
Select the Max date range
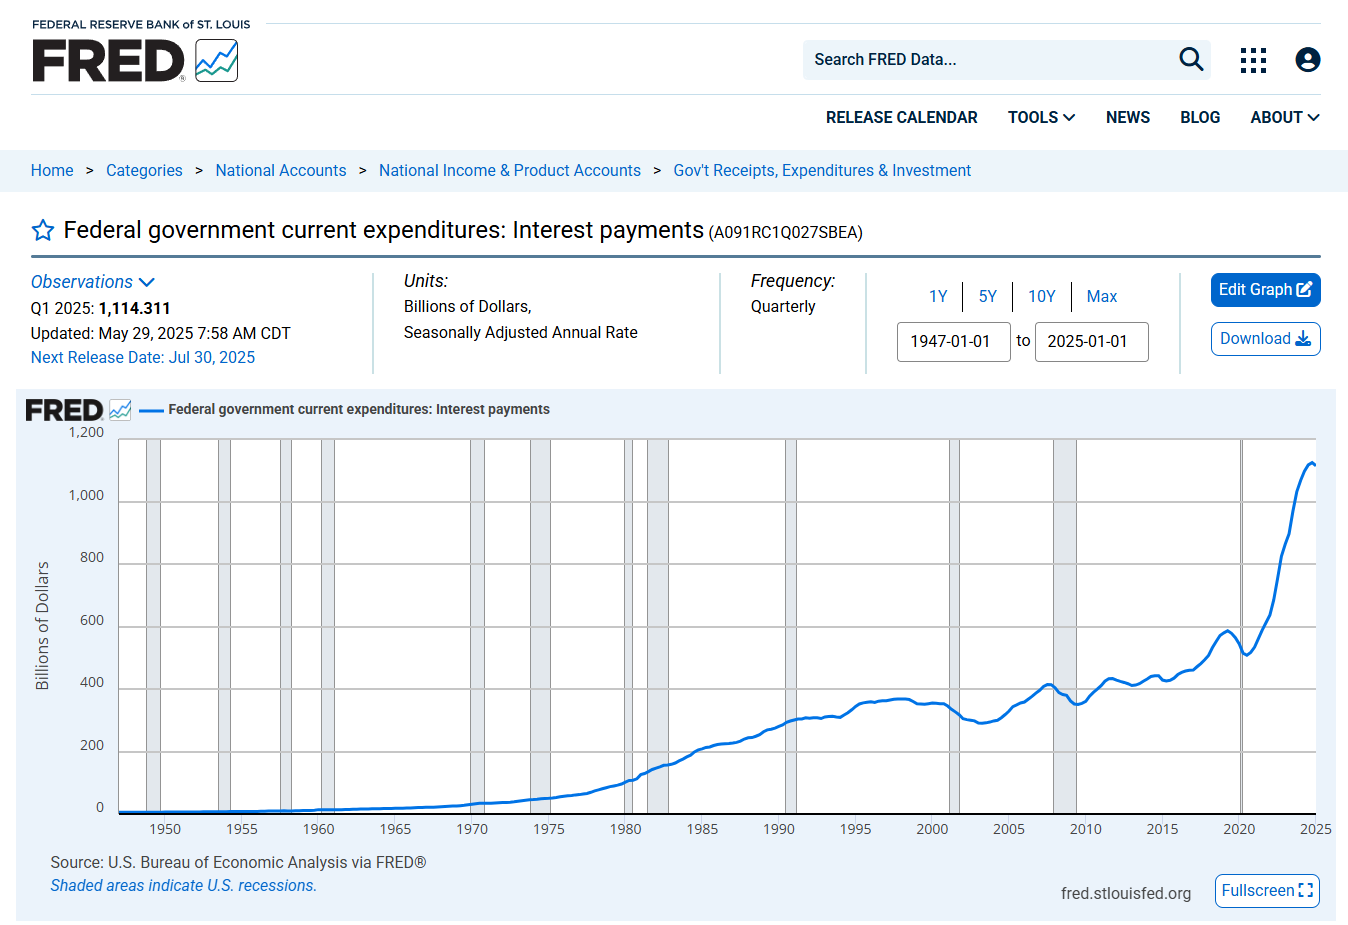click(x=1102, y=296)
